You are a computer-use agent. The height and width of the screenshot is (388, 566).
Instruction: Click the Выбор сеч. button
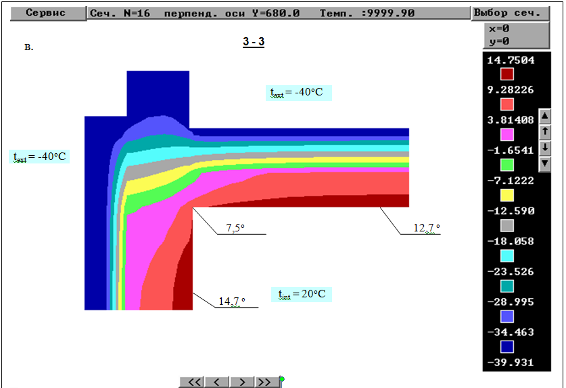510,13
